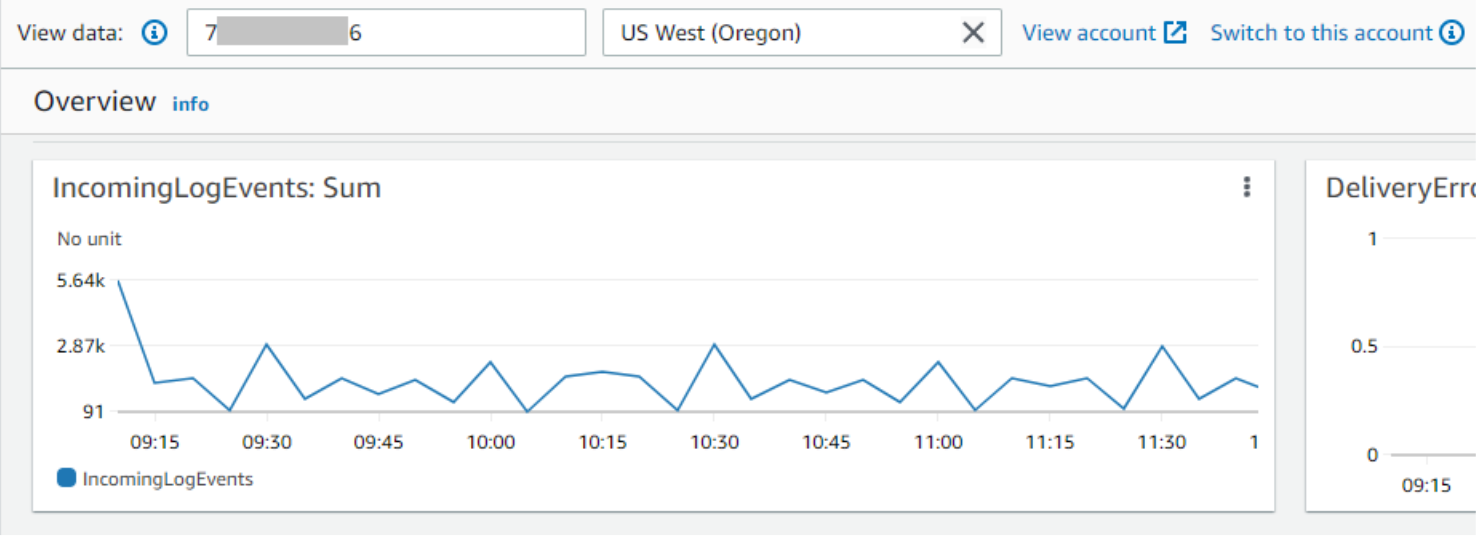The width and height of the screenshot is (1478, 539).
Task: Open the IncomingLogEvents widget three-dot menu
Action: coord(1246,187)
